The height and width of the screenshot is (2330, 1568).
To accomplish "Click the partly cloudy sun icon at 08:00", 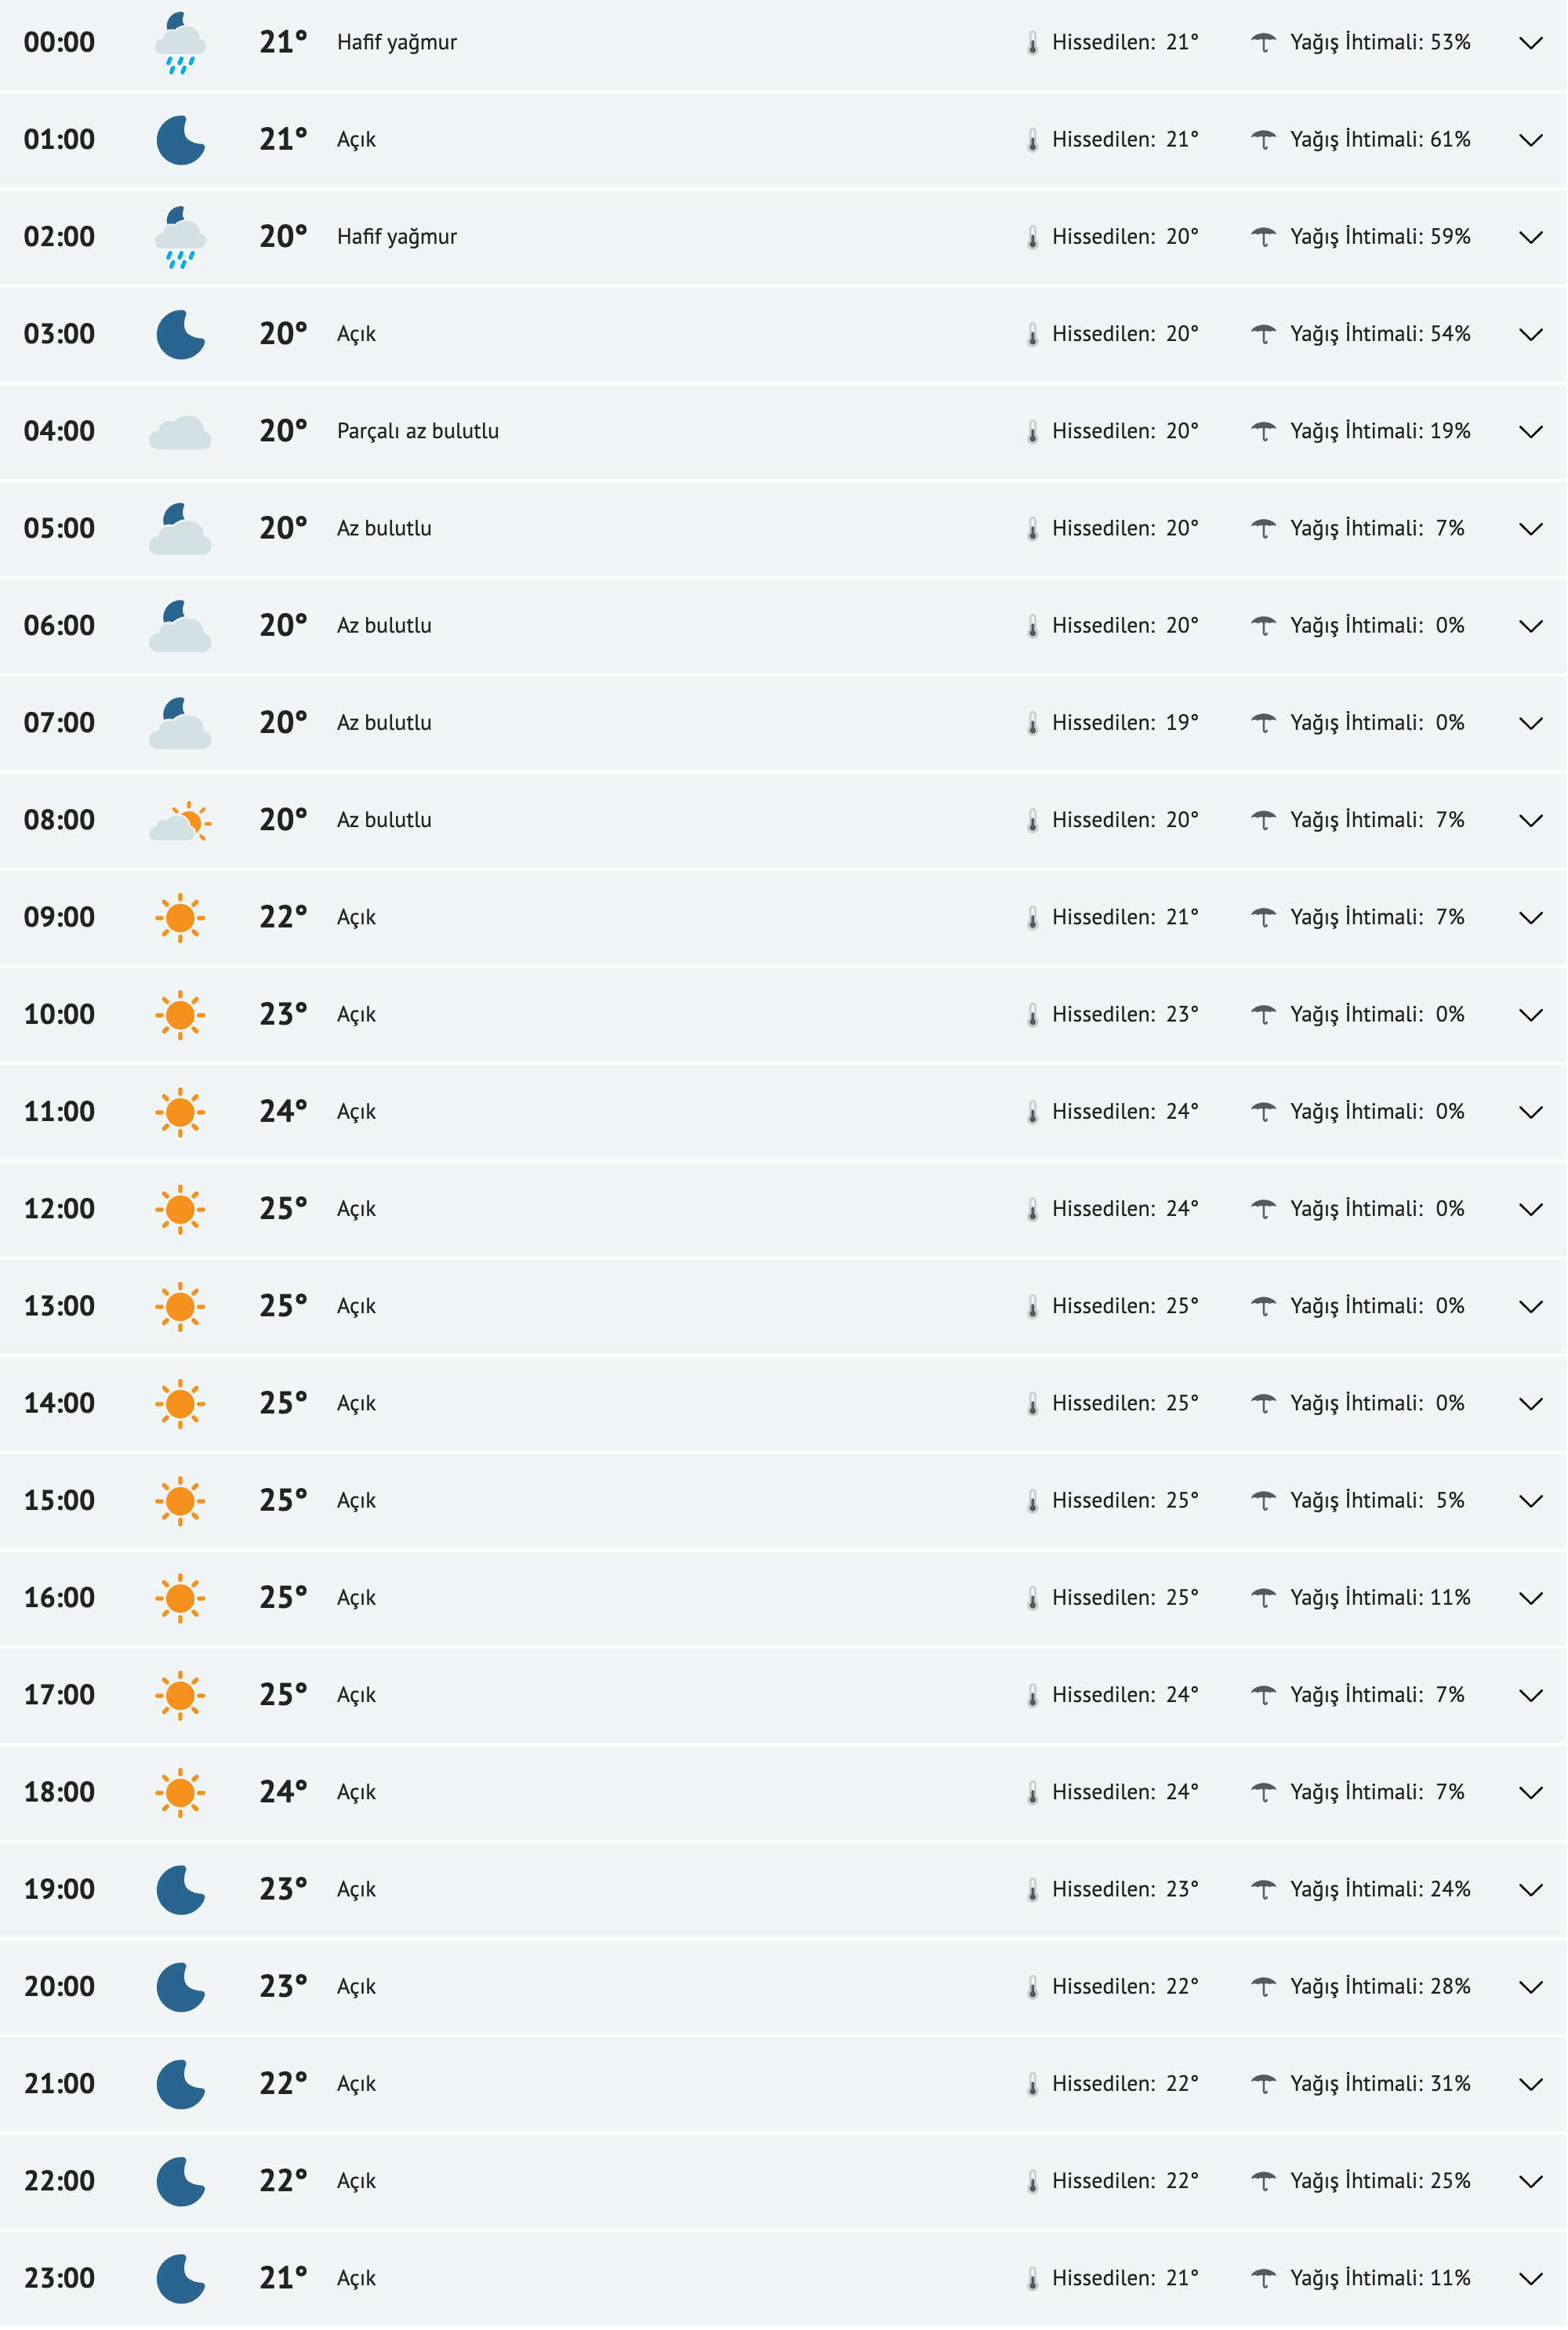I will [x=180, y=821].
